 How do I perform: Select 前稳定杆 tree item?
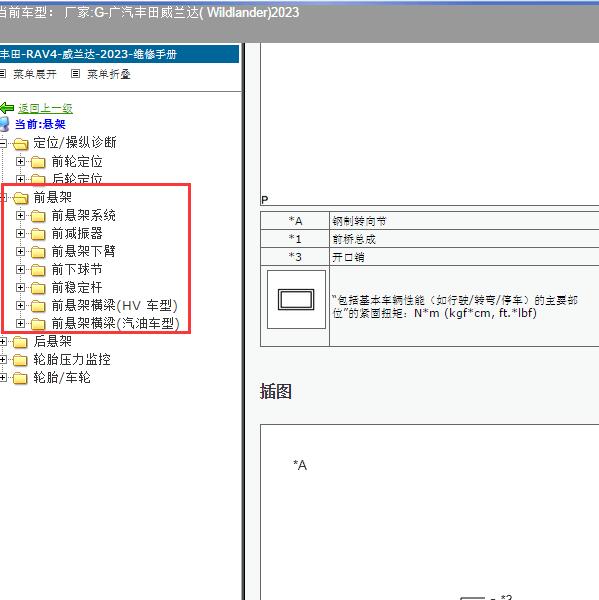click(77, 287)
